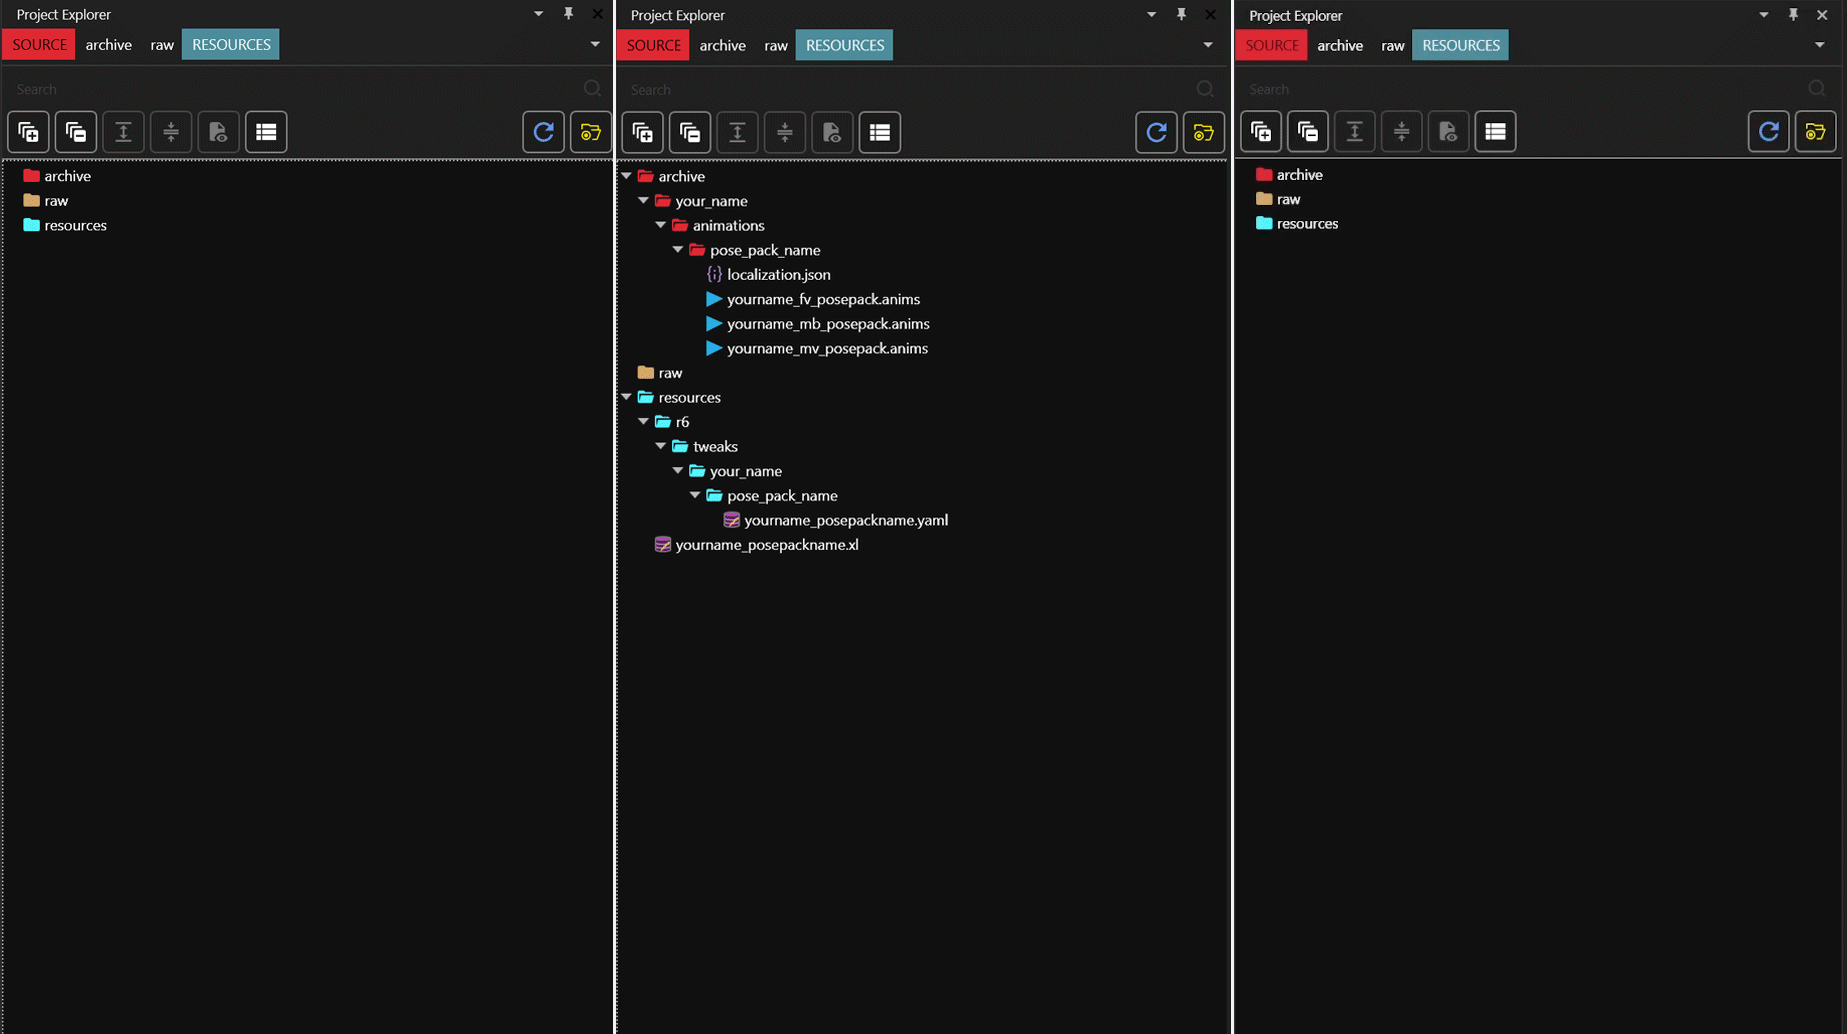Collapse the animations folder

point(661,225)
